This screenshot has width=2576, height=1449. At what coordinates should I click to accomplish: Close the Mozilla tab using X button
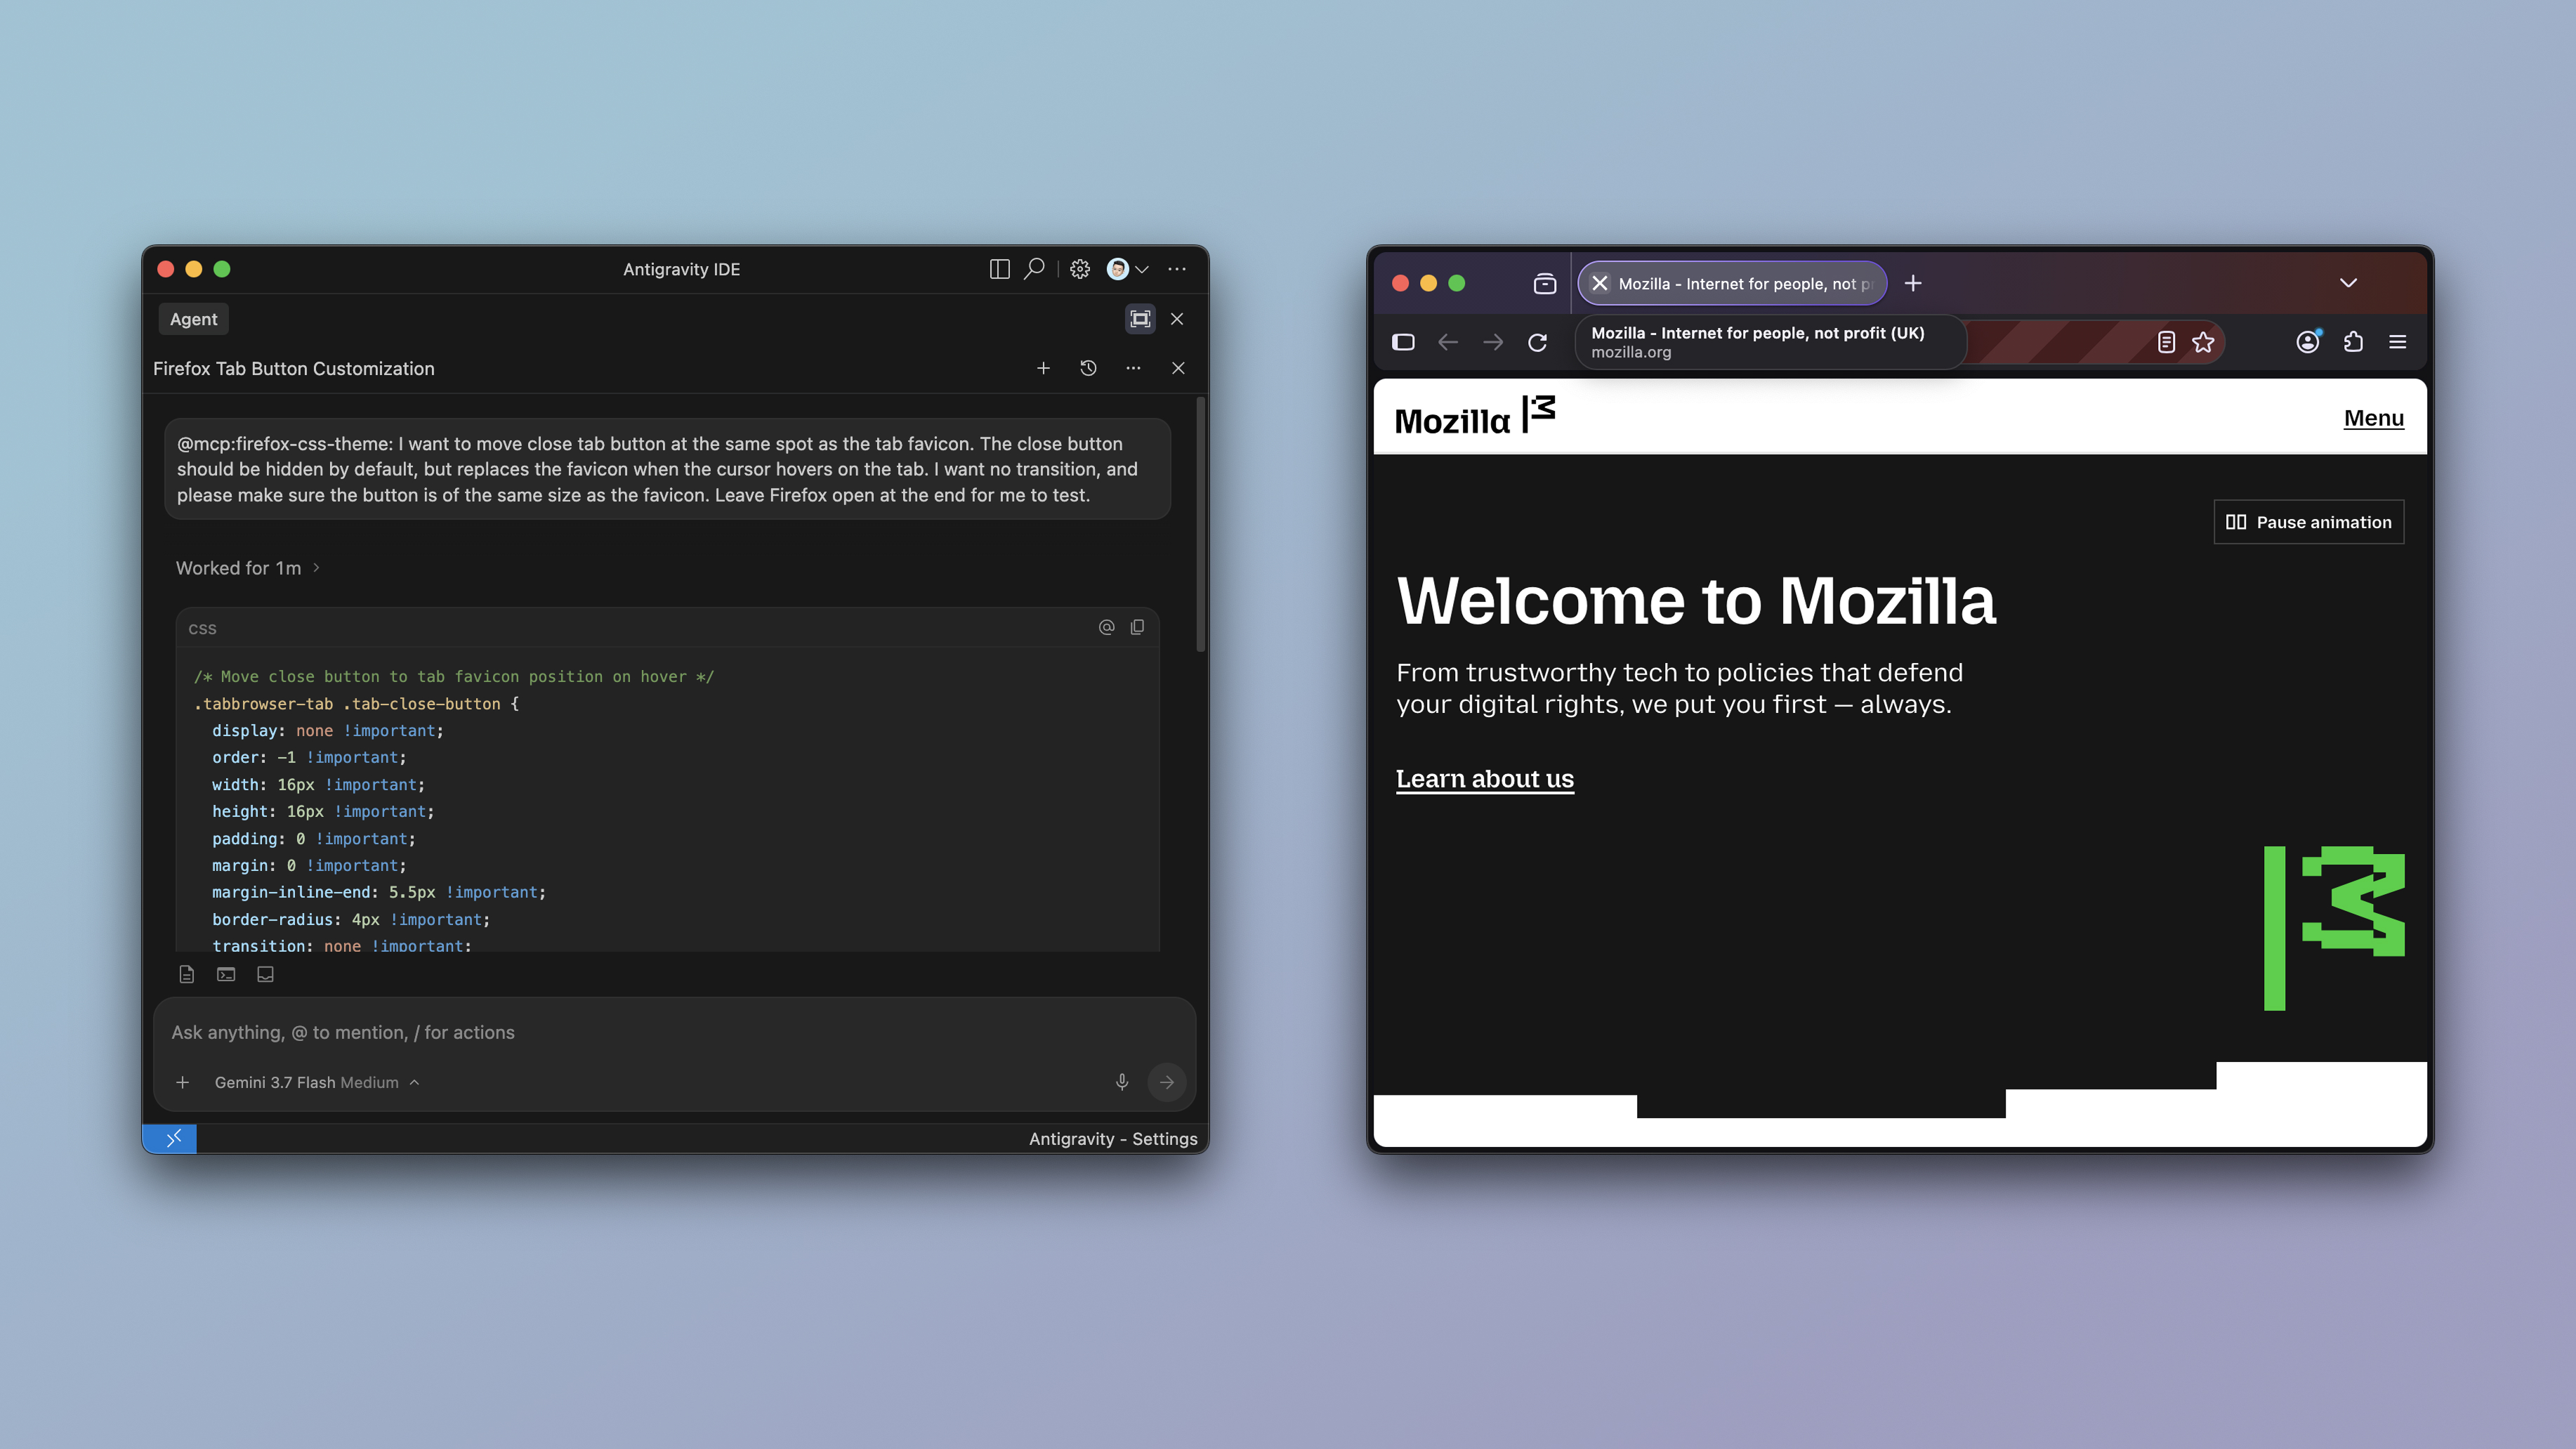1599,283
